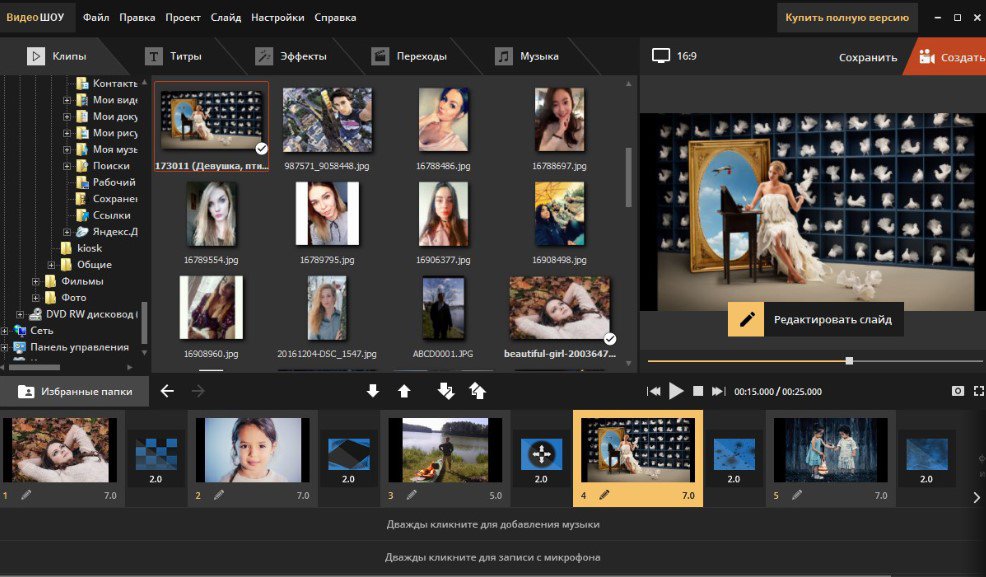Click the pencil icon on slide 3

(x=411, y=495)
